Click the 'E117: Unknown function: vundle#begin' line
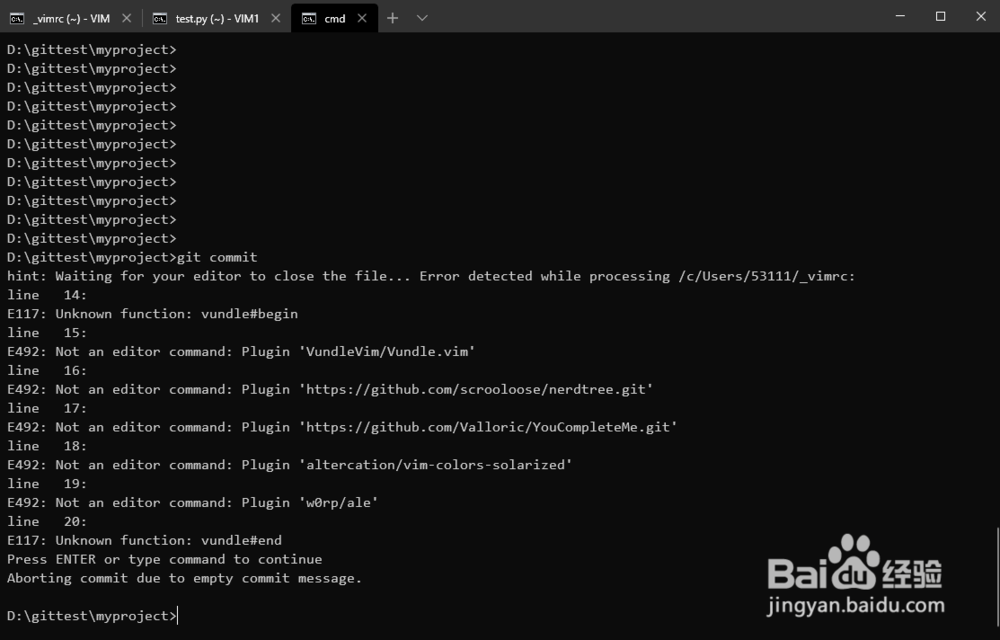 pos(152,314)
